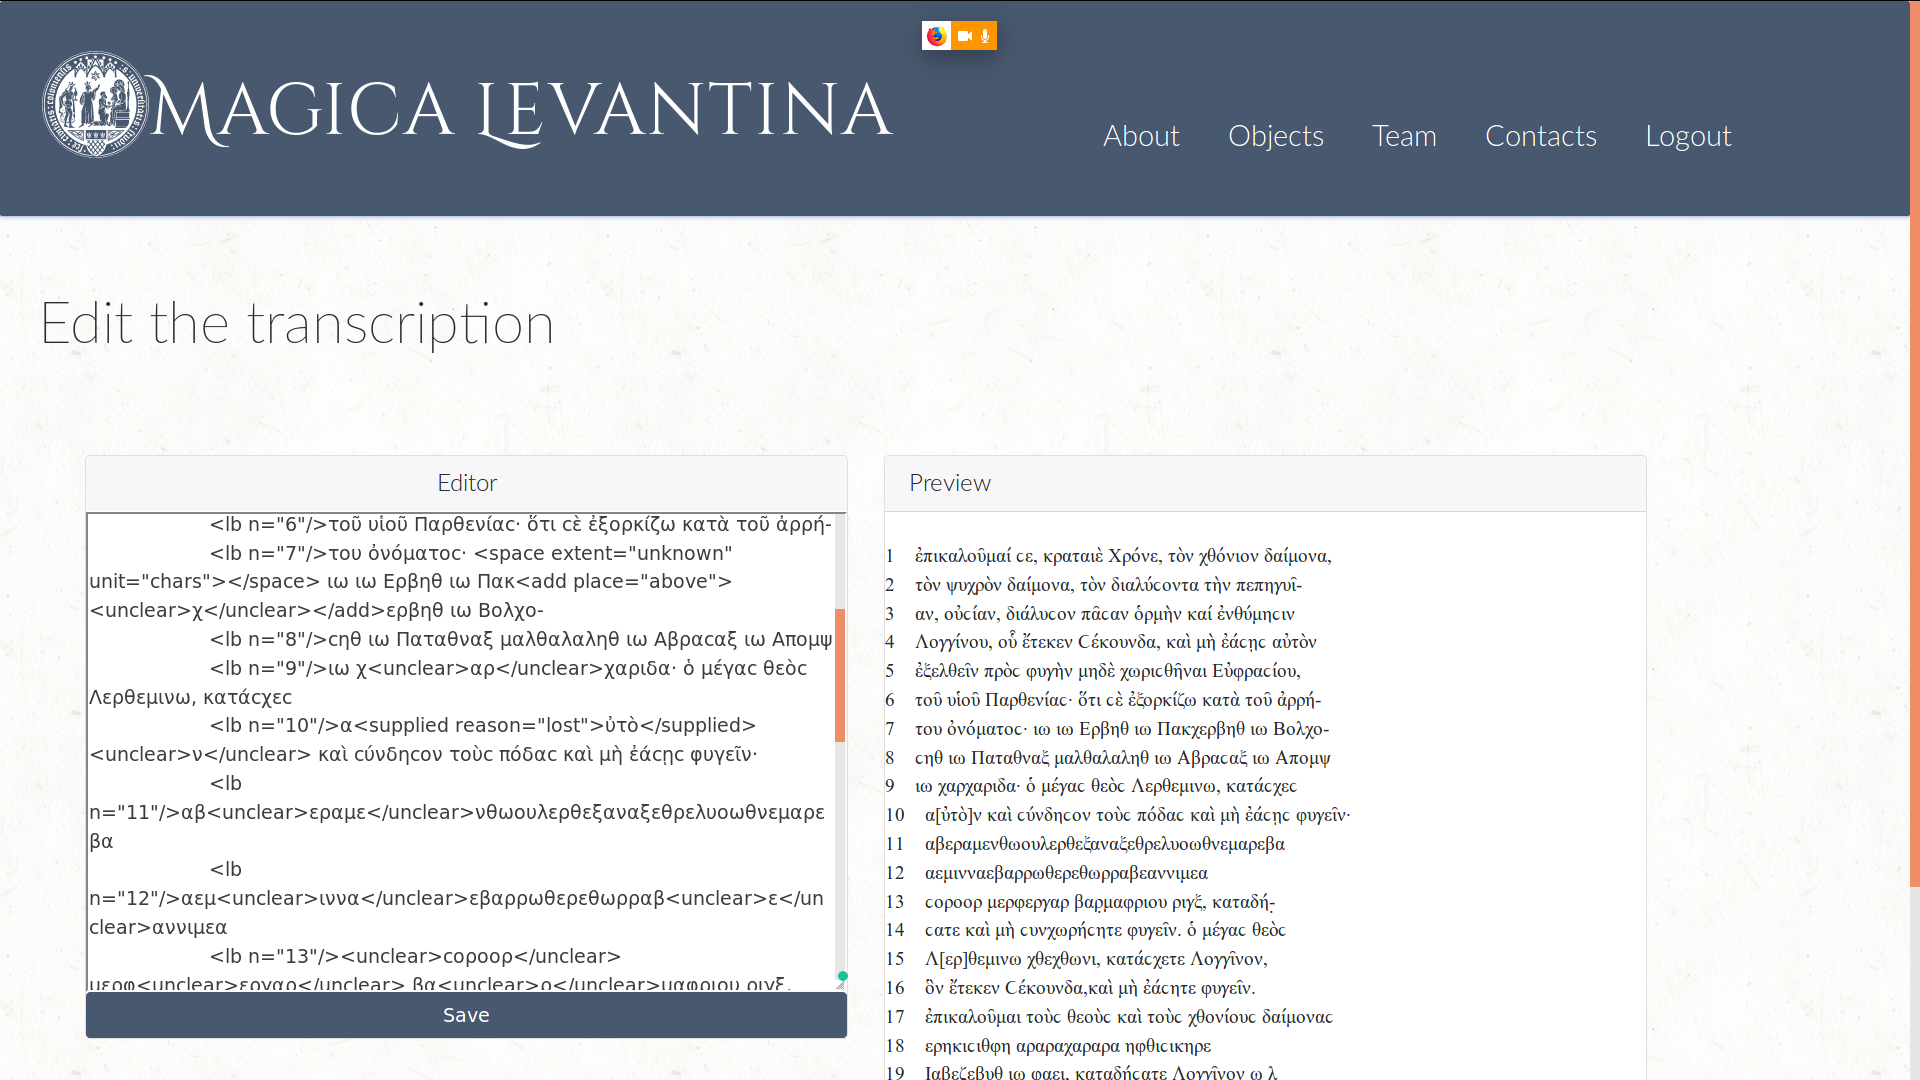Image resolution: width=1920 pixels, height=1080 pixels.
Task: Click the Firefox icon in sharing indicator
Action: click(936, 36)
